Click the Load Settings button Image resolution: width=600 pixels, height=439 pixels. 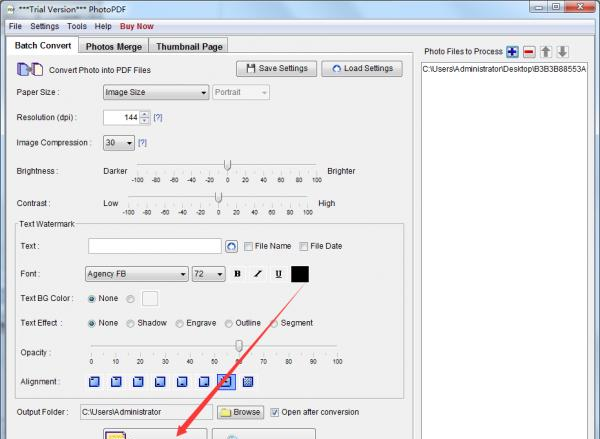coord(362,69)
